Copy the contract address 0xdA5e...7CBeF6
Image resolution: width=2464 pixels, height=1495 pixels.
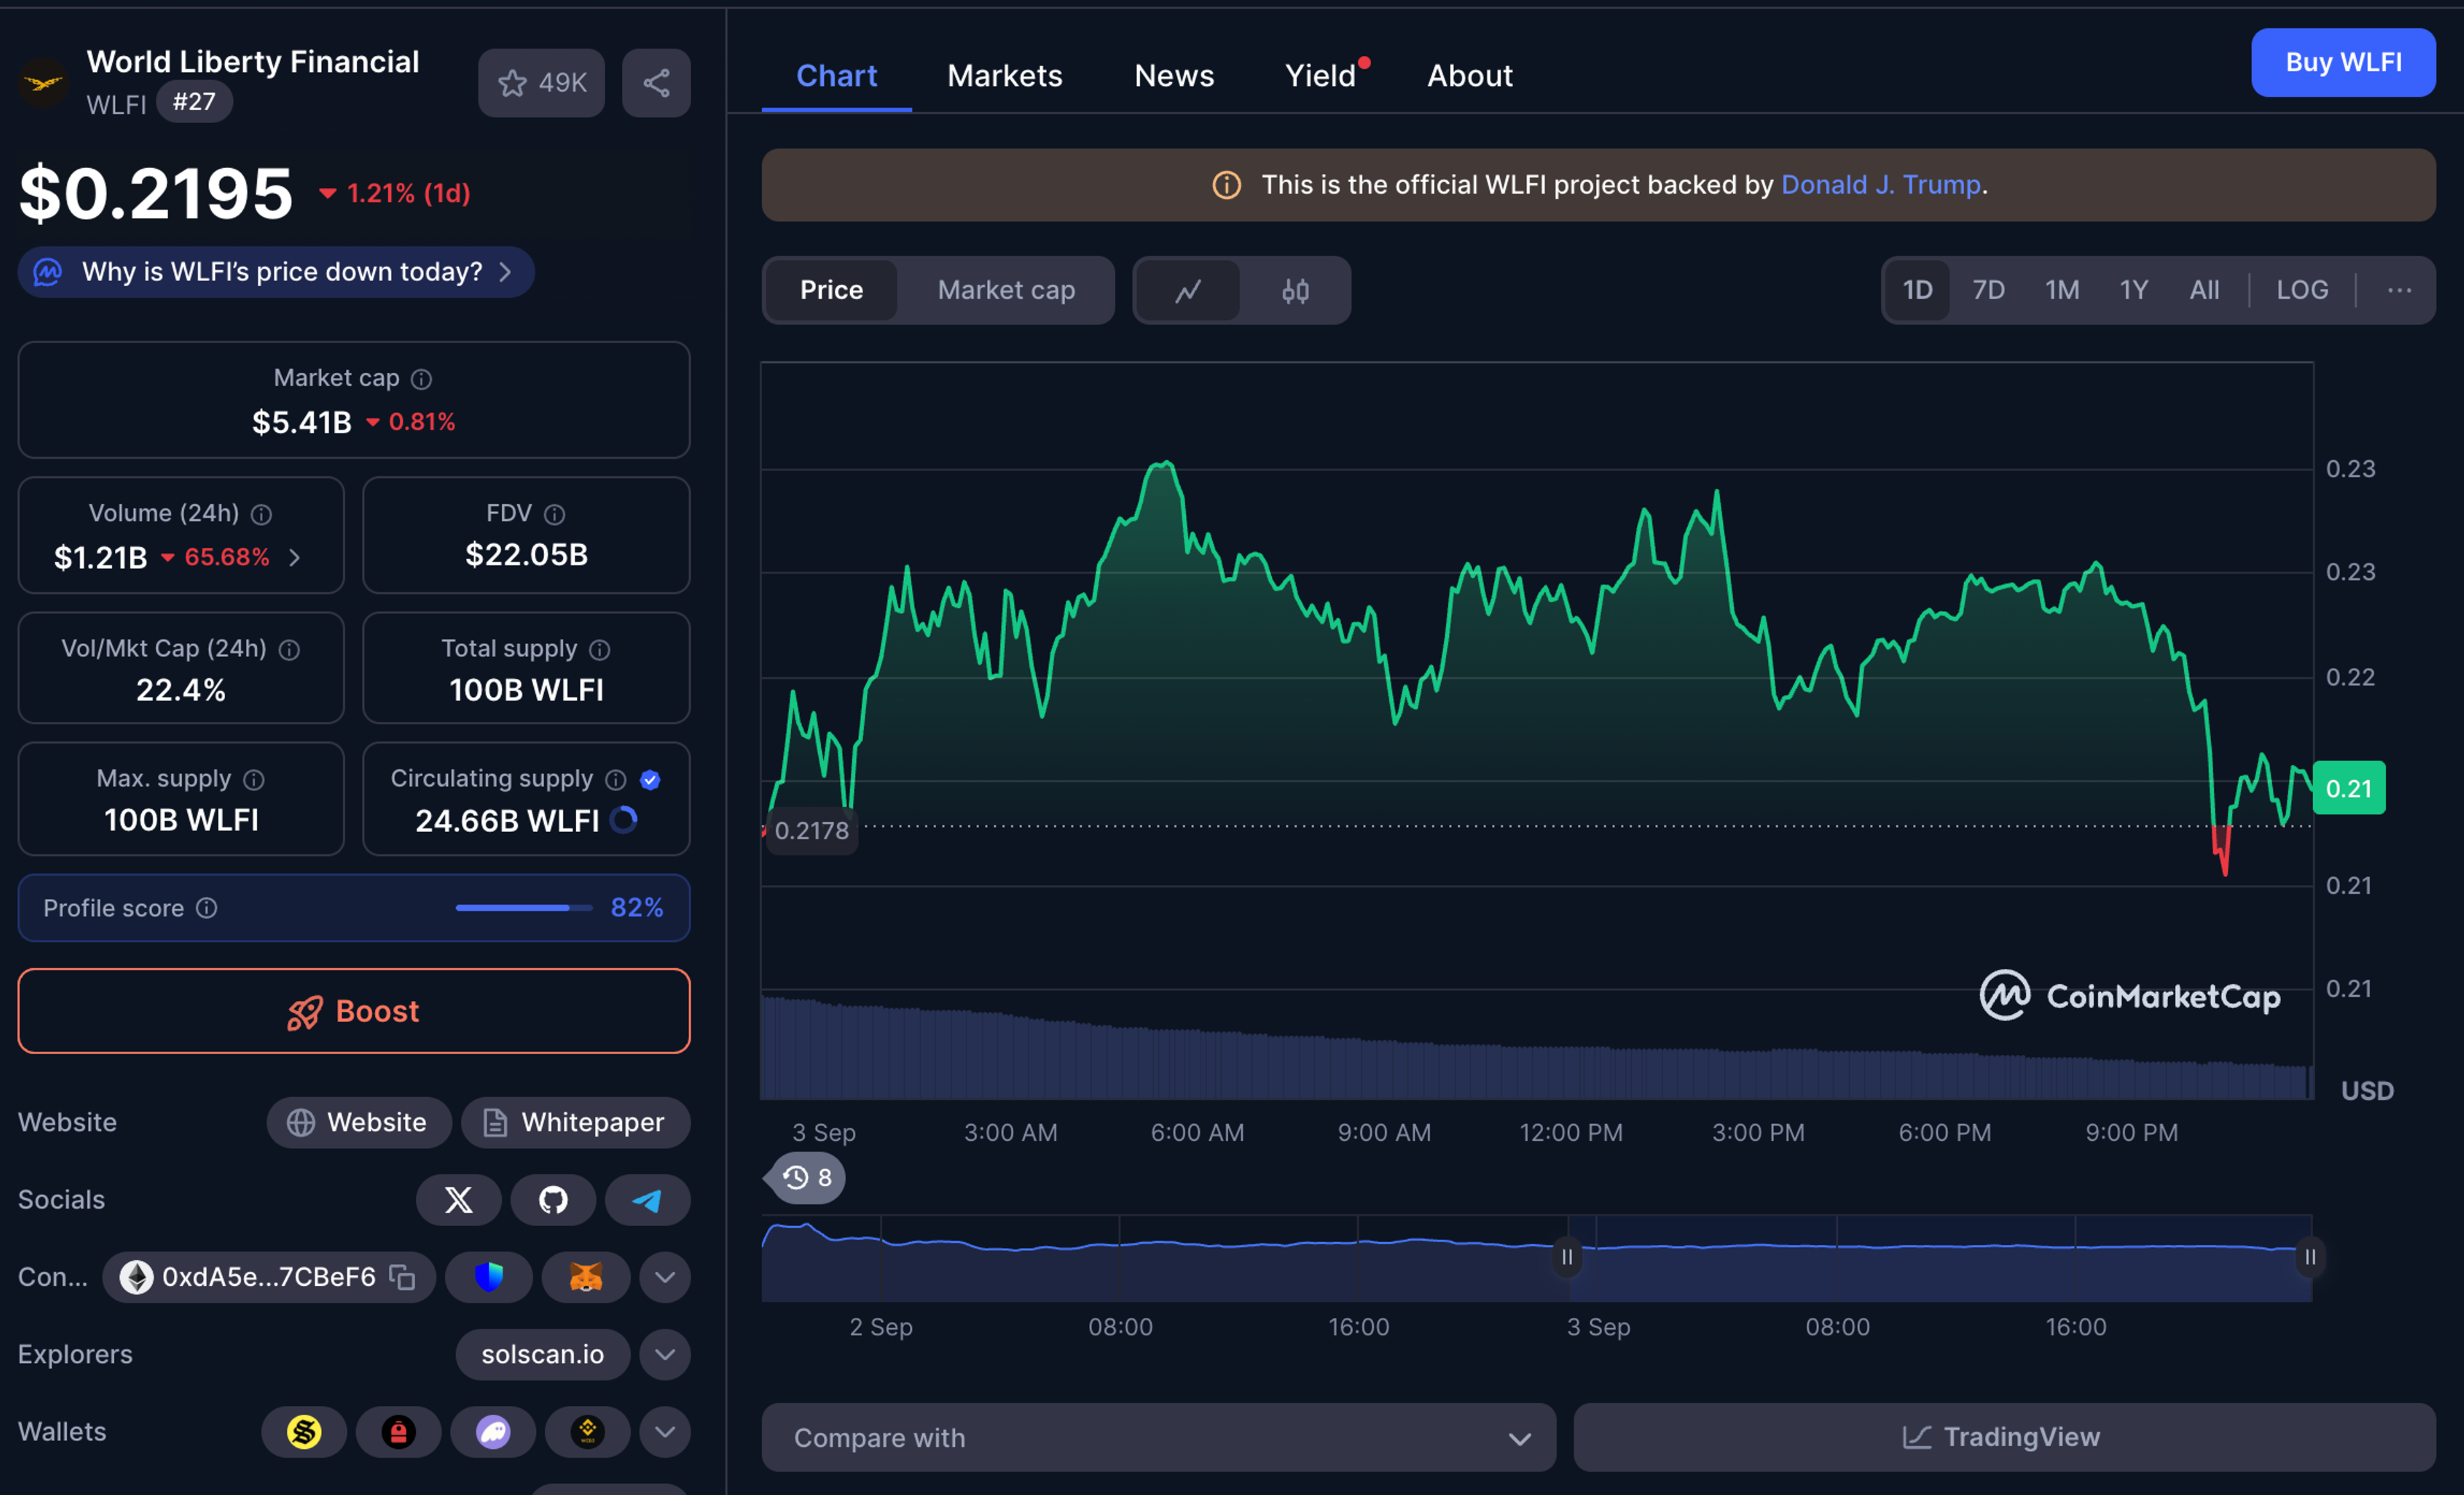click(402, 1277)
